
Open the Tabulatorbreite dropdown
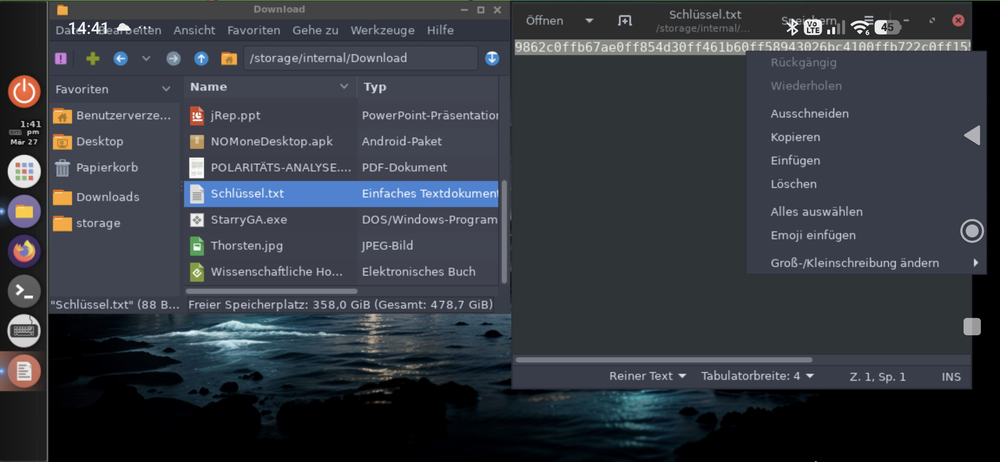point(757,376)
